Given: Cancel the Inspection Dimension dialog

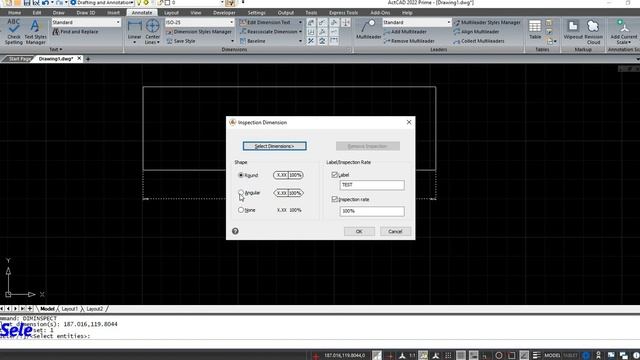Looking at the screenshot, I should (395, 231).
